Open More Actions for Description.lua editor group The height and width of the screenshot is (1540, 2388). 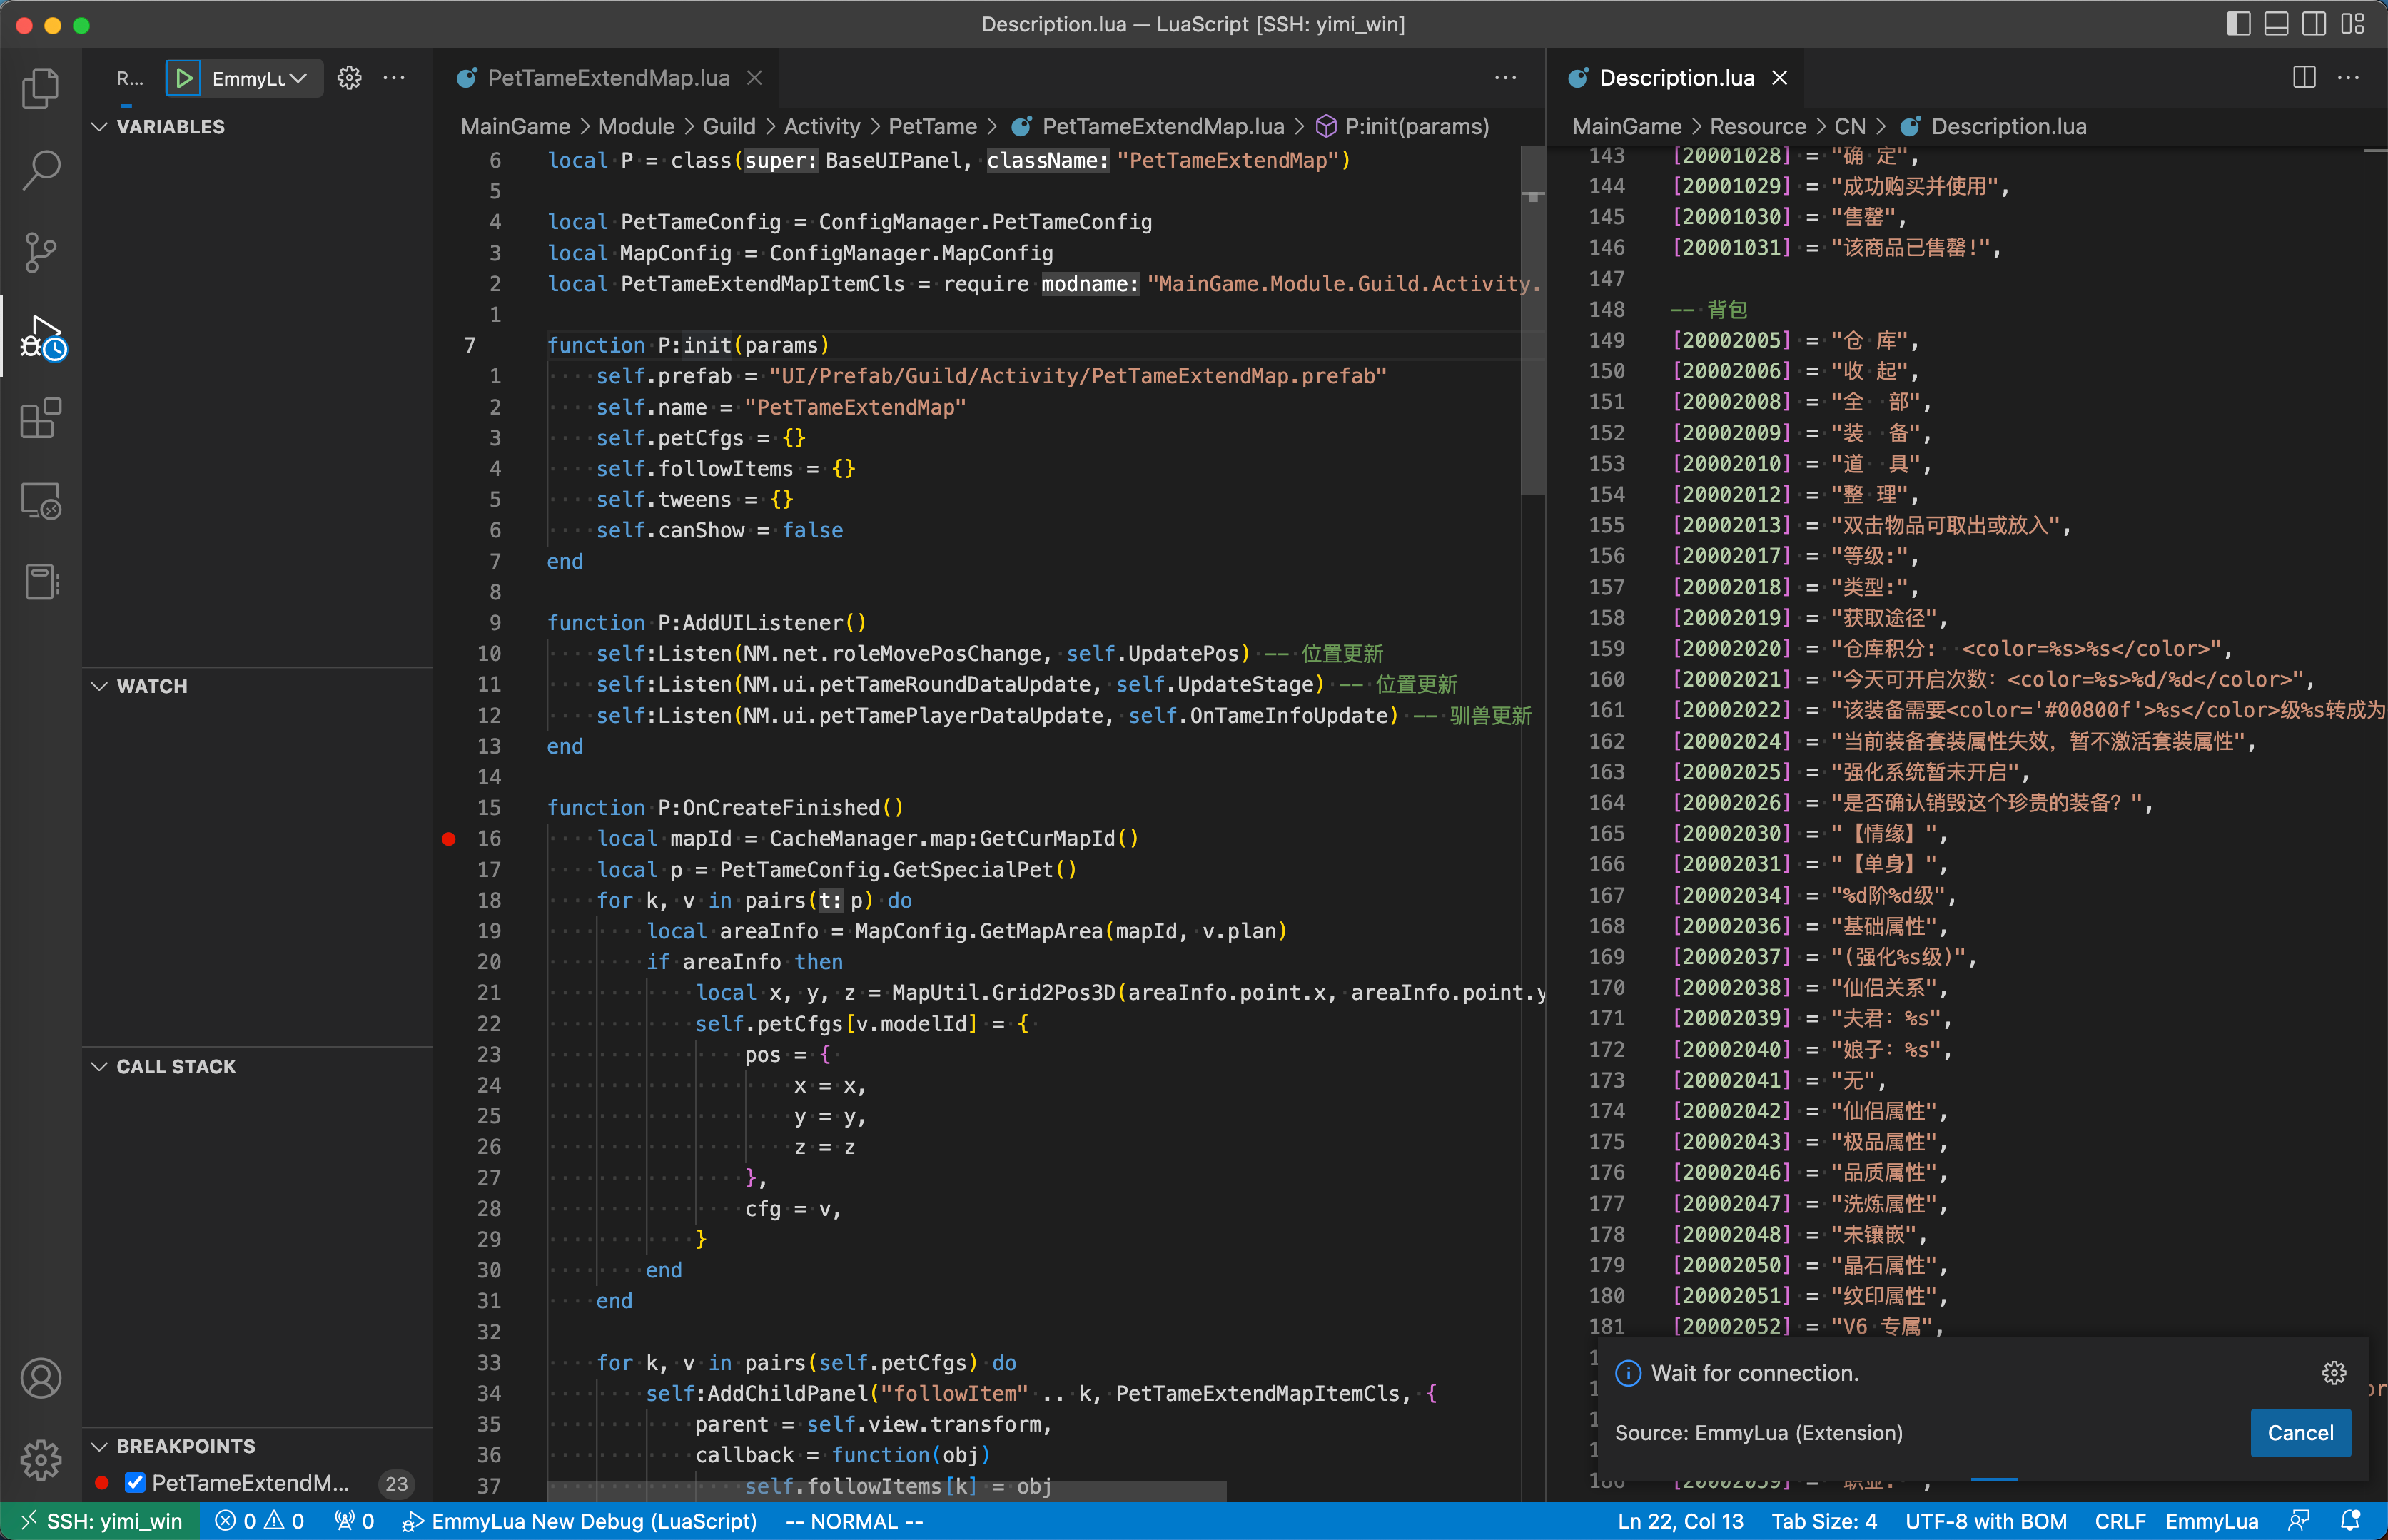click(x=2349, y=78)
